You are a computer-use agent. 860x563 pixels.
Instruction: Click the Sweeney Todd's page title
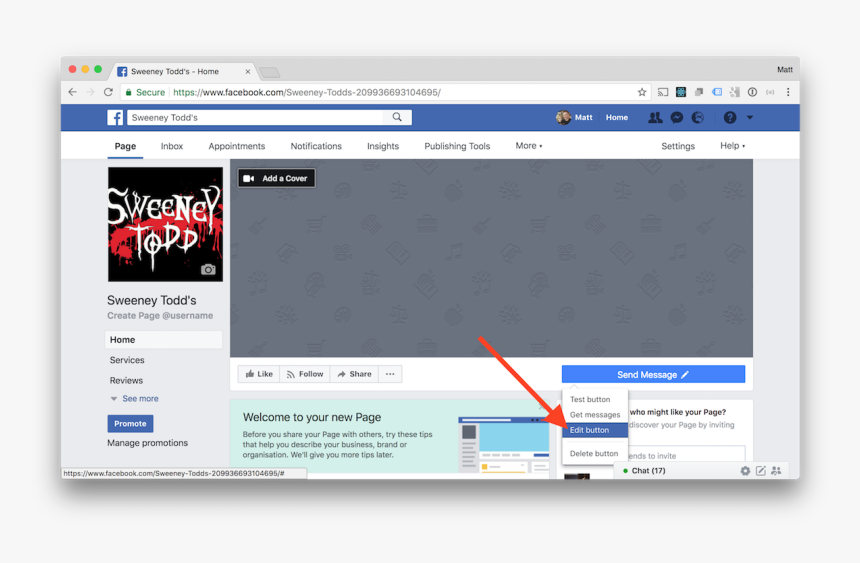point(151,300)
